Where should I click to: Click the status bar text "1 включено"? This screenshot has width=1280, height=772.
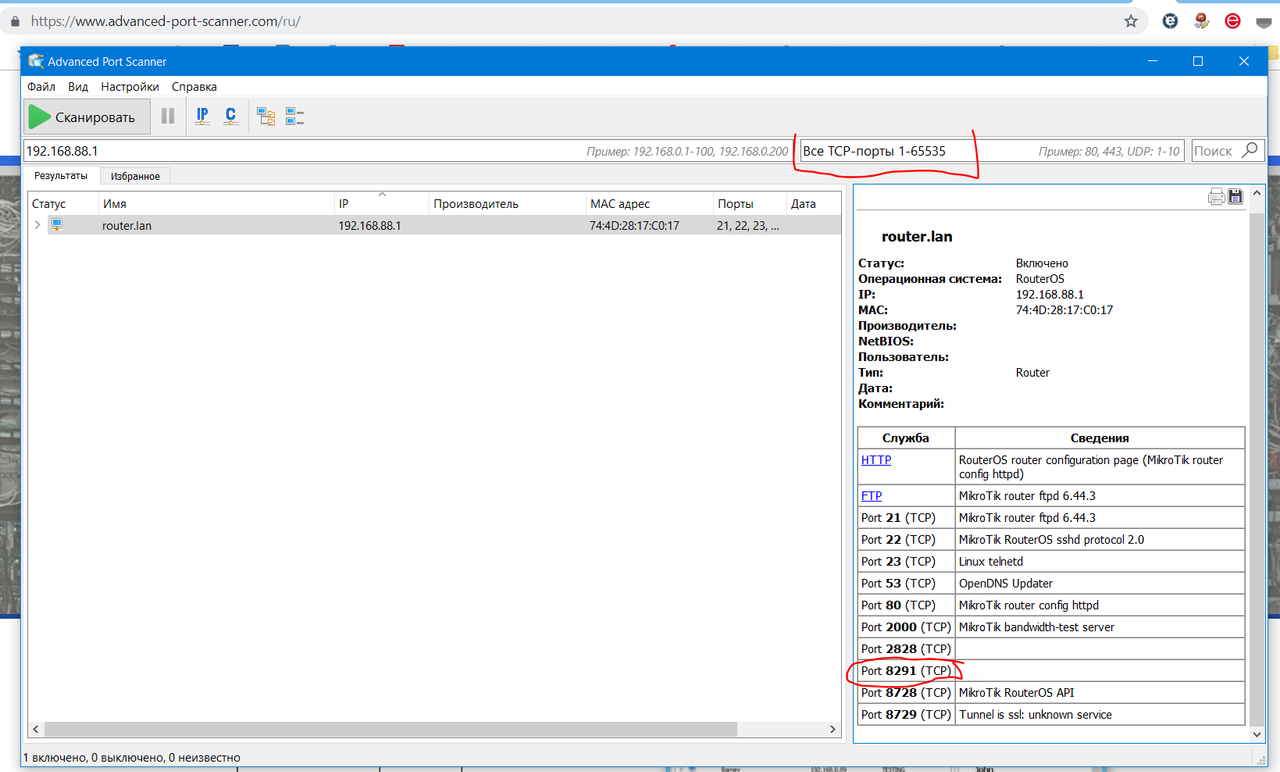(54, 758)
